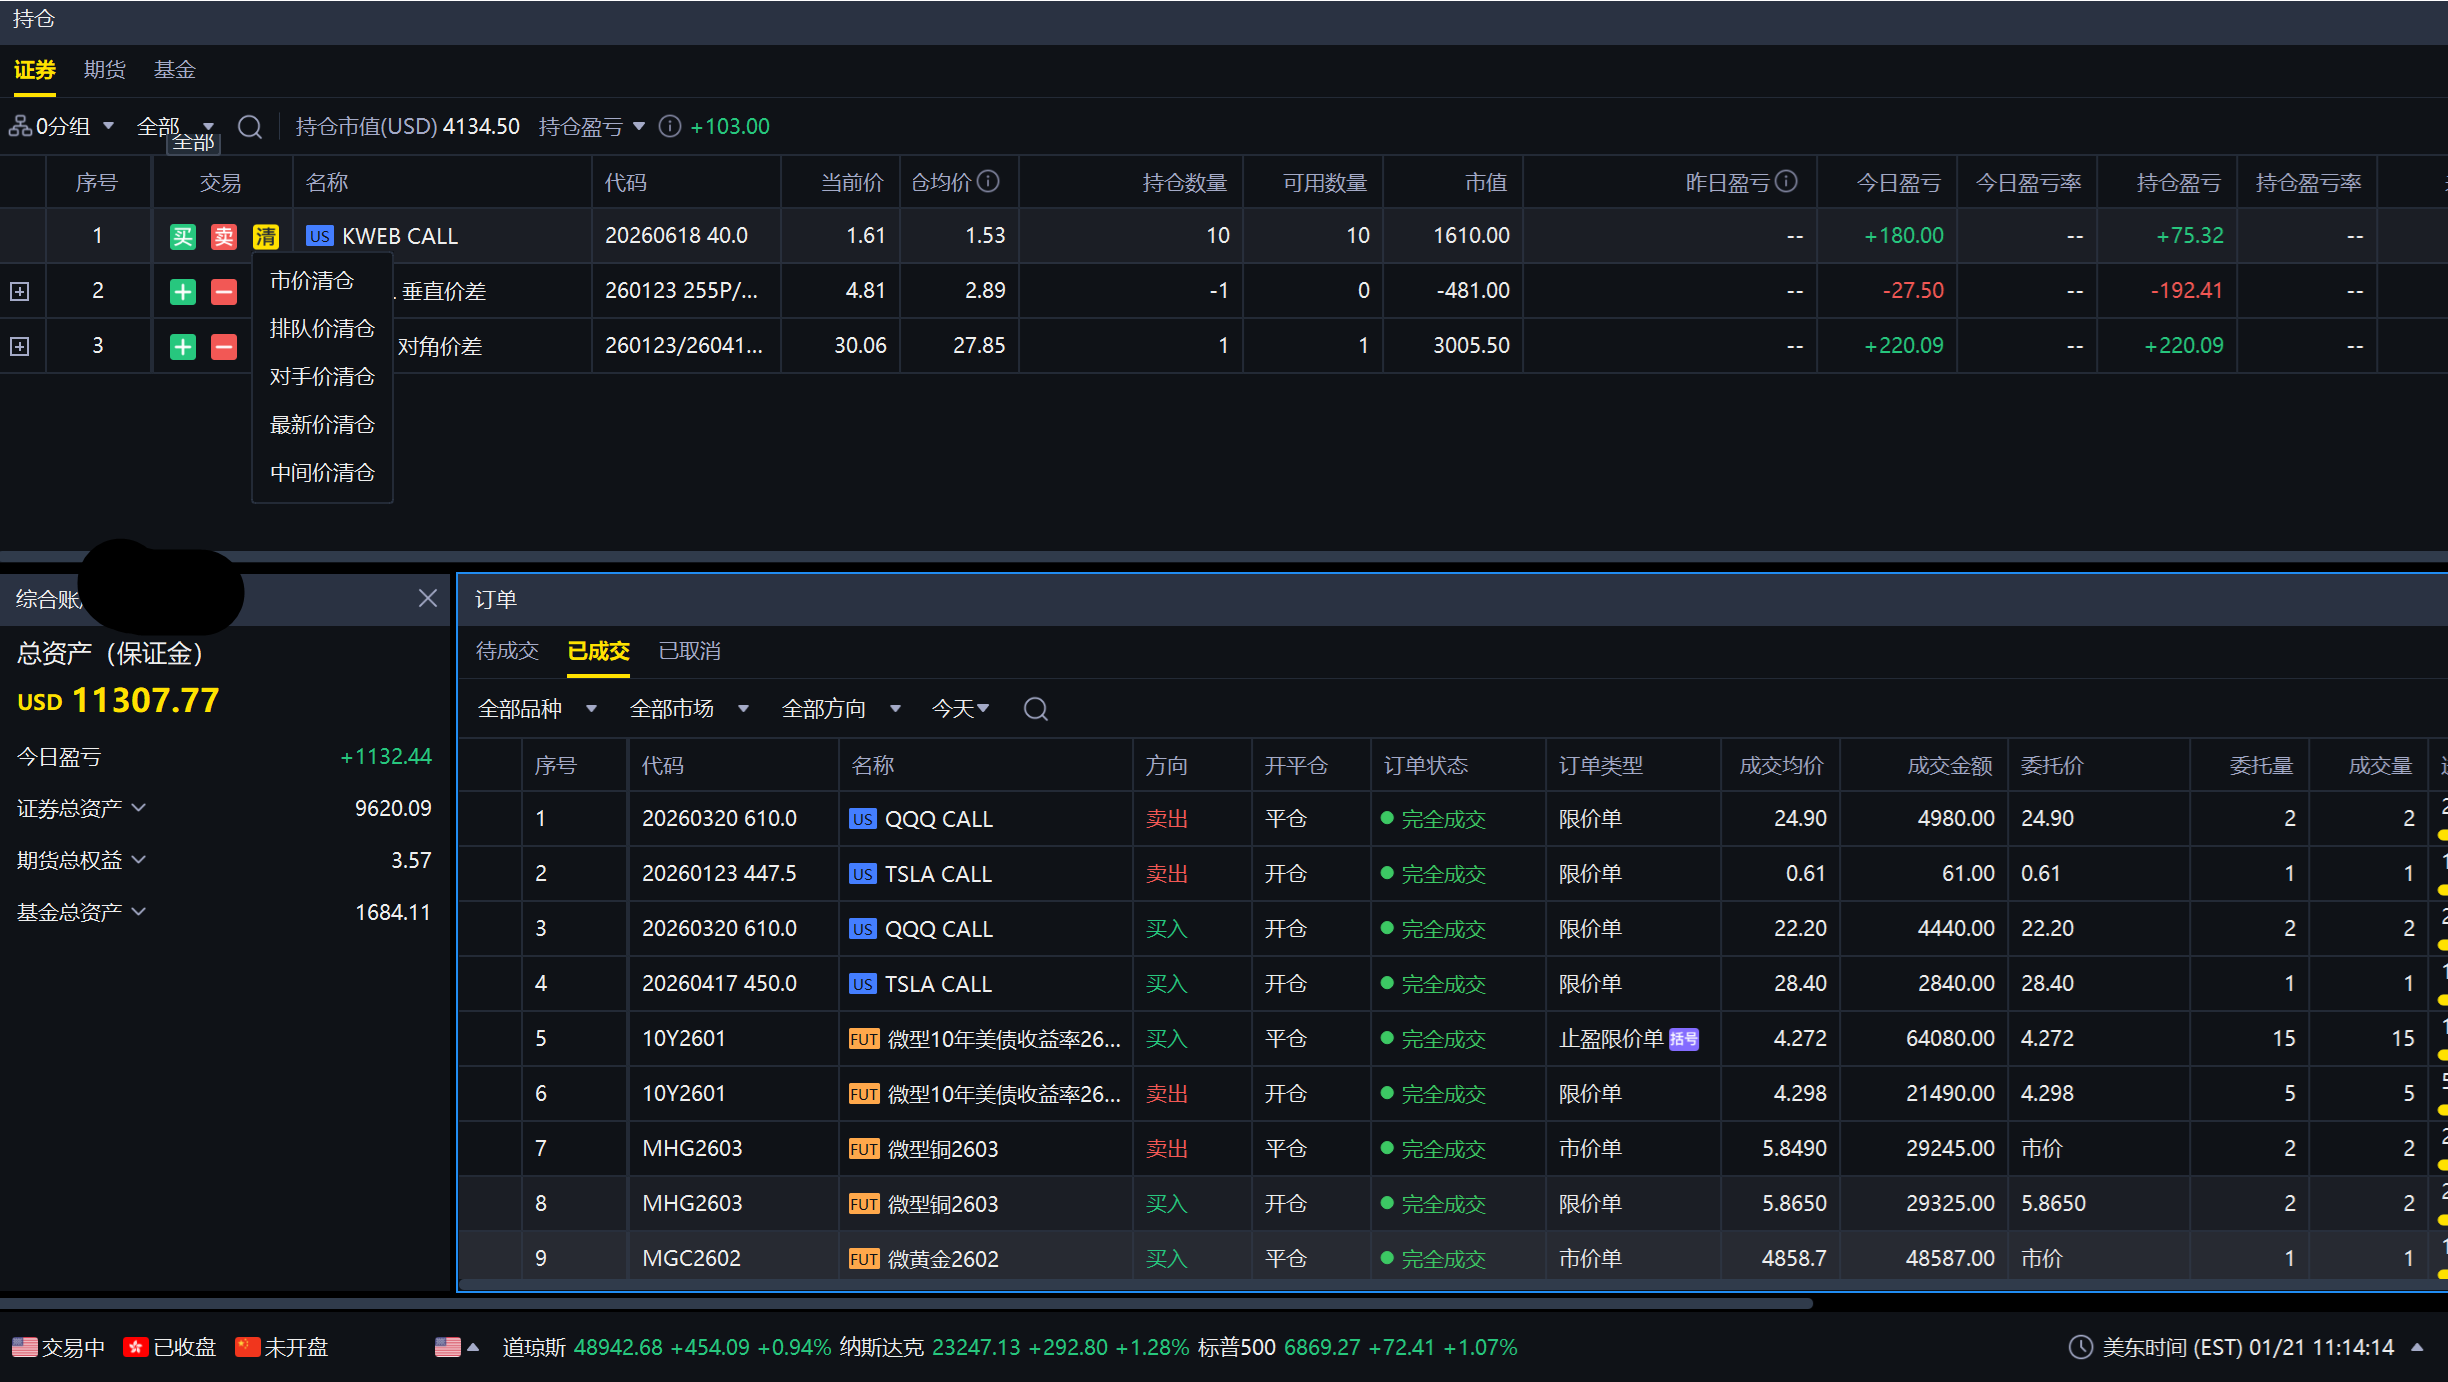Close the 综合账户 panel
This screenshot has height=1382, width=2448.
pyautogui.click(x=428, y=598)
